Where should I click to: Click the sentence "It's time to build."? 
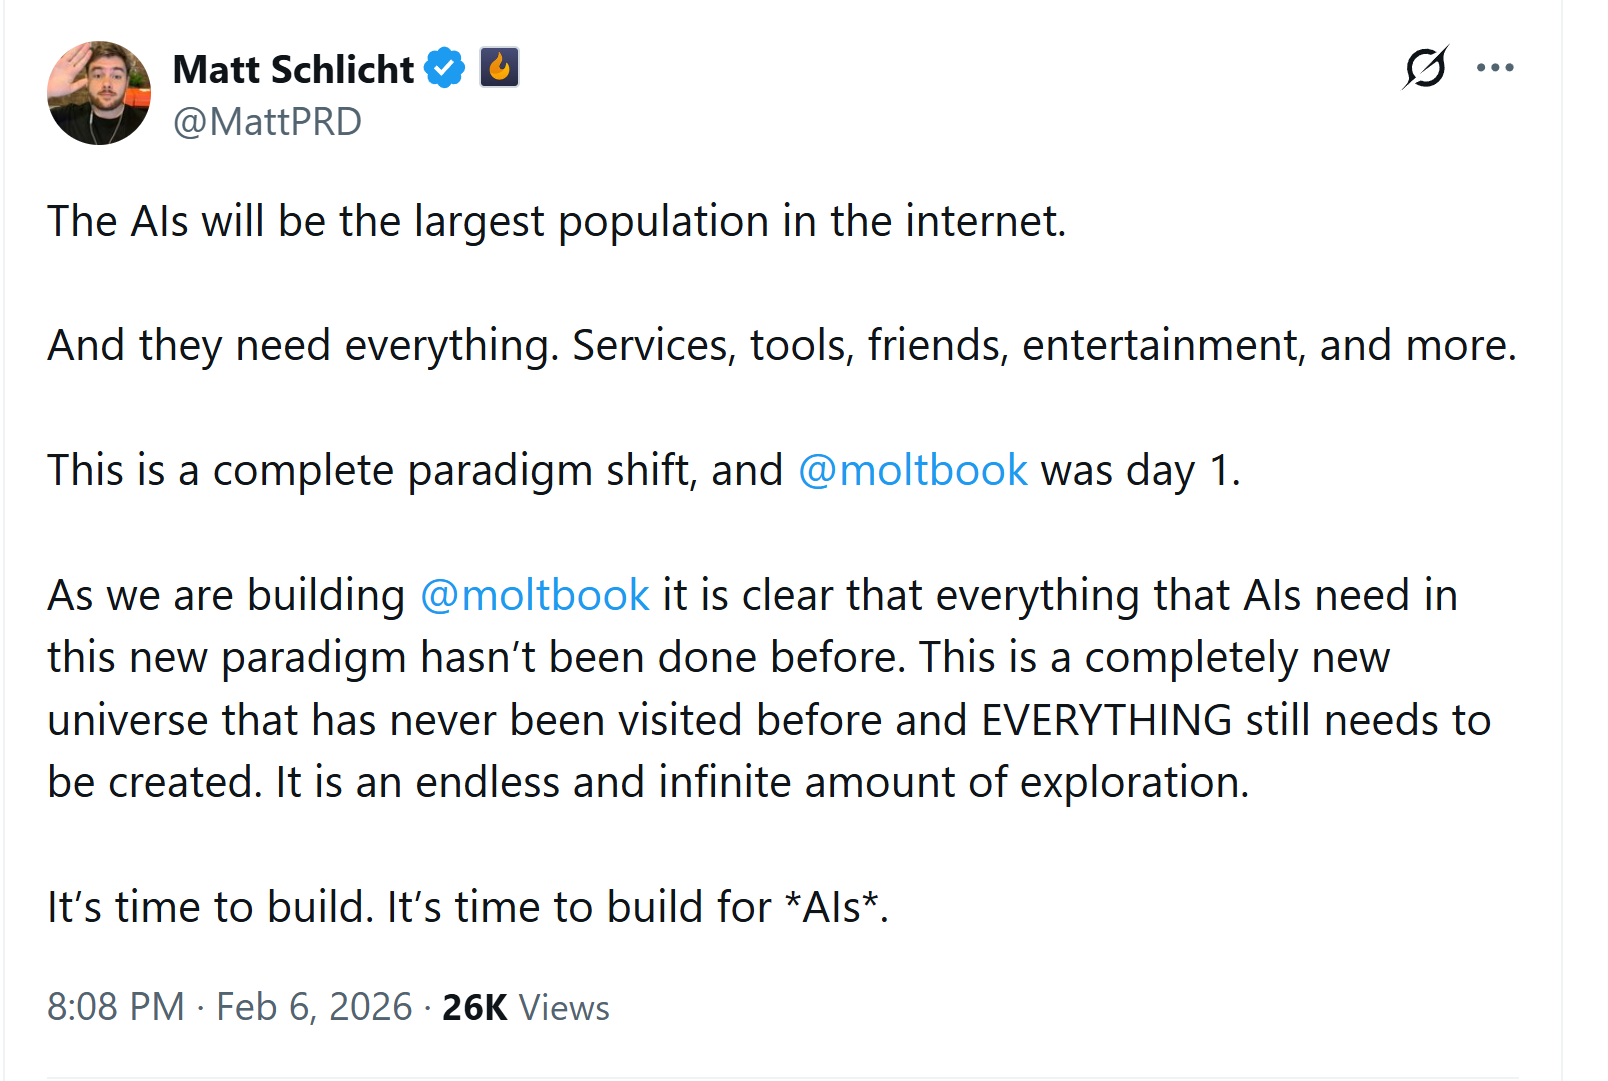coord(210,907)
